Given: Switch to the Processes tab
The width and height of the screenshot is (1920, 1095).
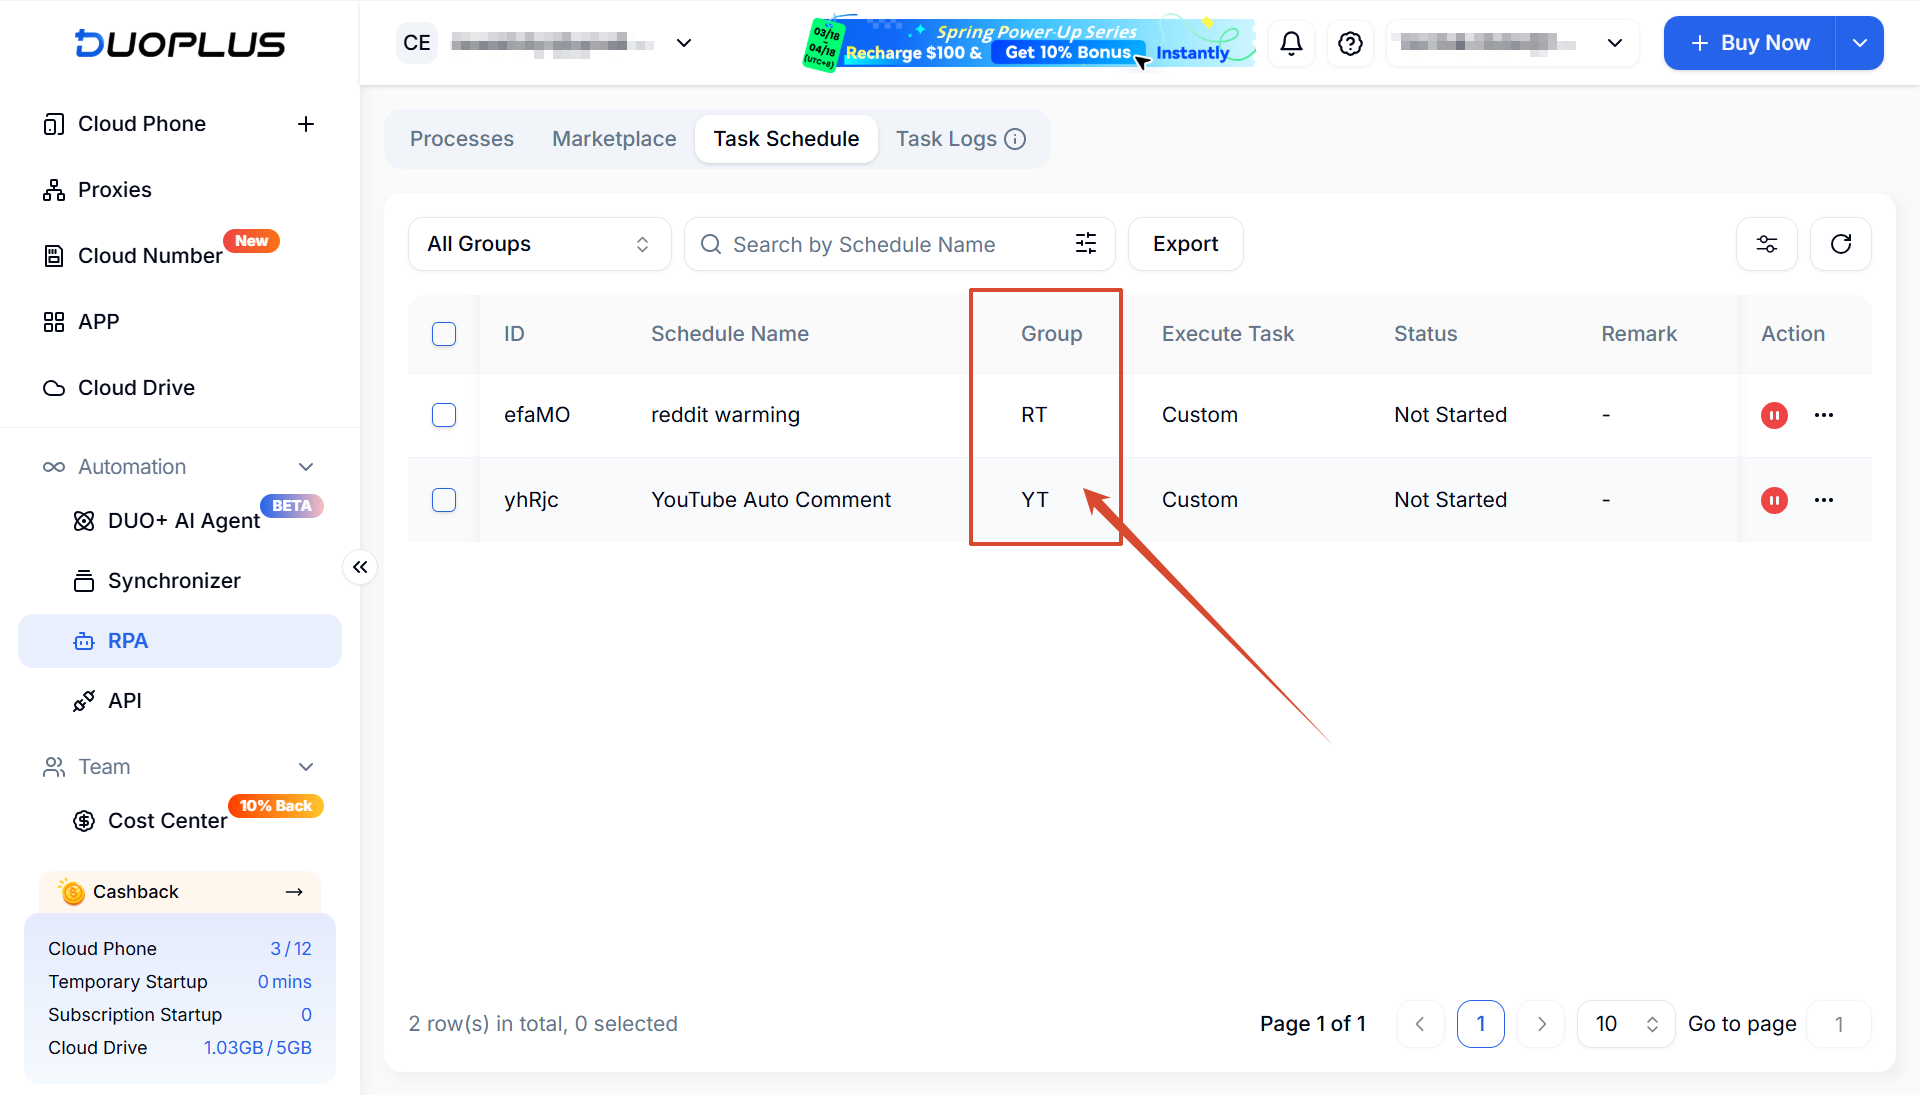Looking at the screenshot, I should [x=462, y=139].
